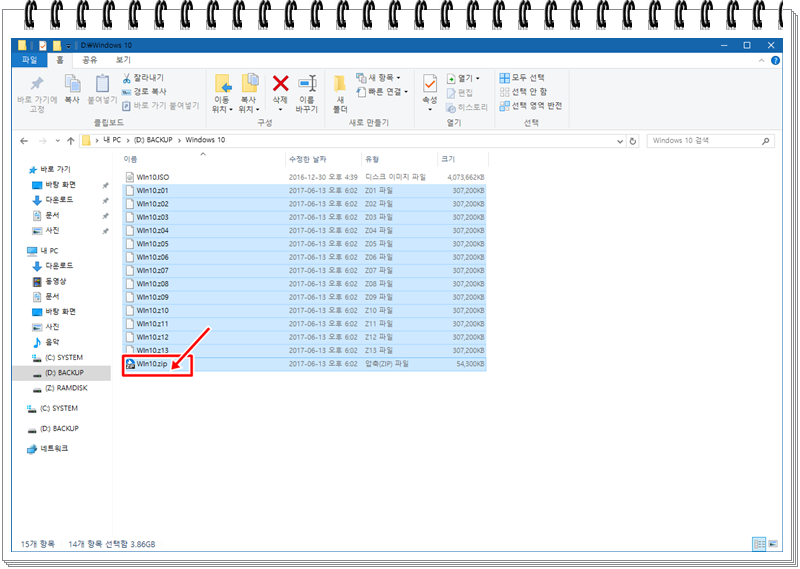
Task: Open (C:) SYSTEM under 내 PC
Action: [57, 357]
